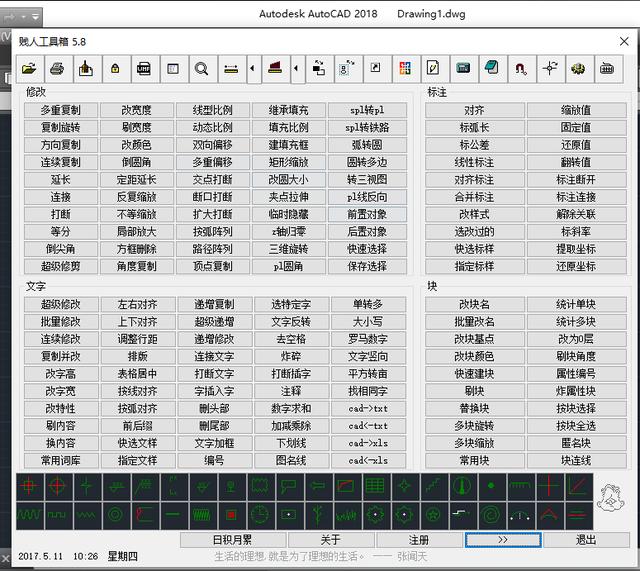
Task: Click the 填充比例 button
Action: tap(289, 127)
